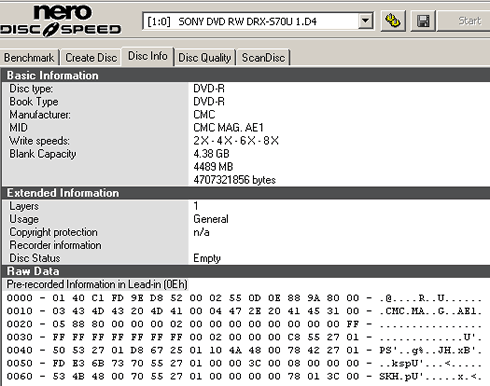Screen dimensions: 490x386
Task: Click the raw data row 0060
Action: (244, 376)
